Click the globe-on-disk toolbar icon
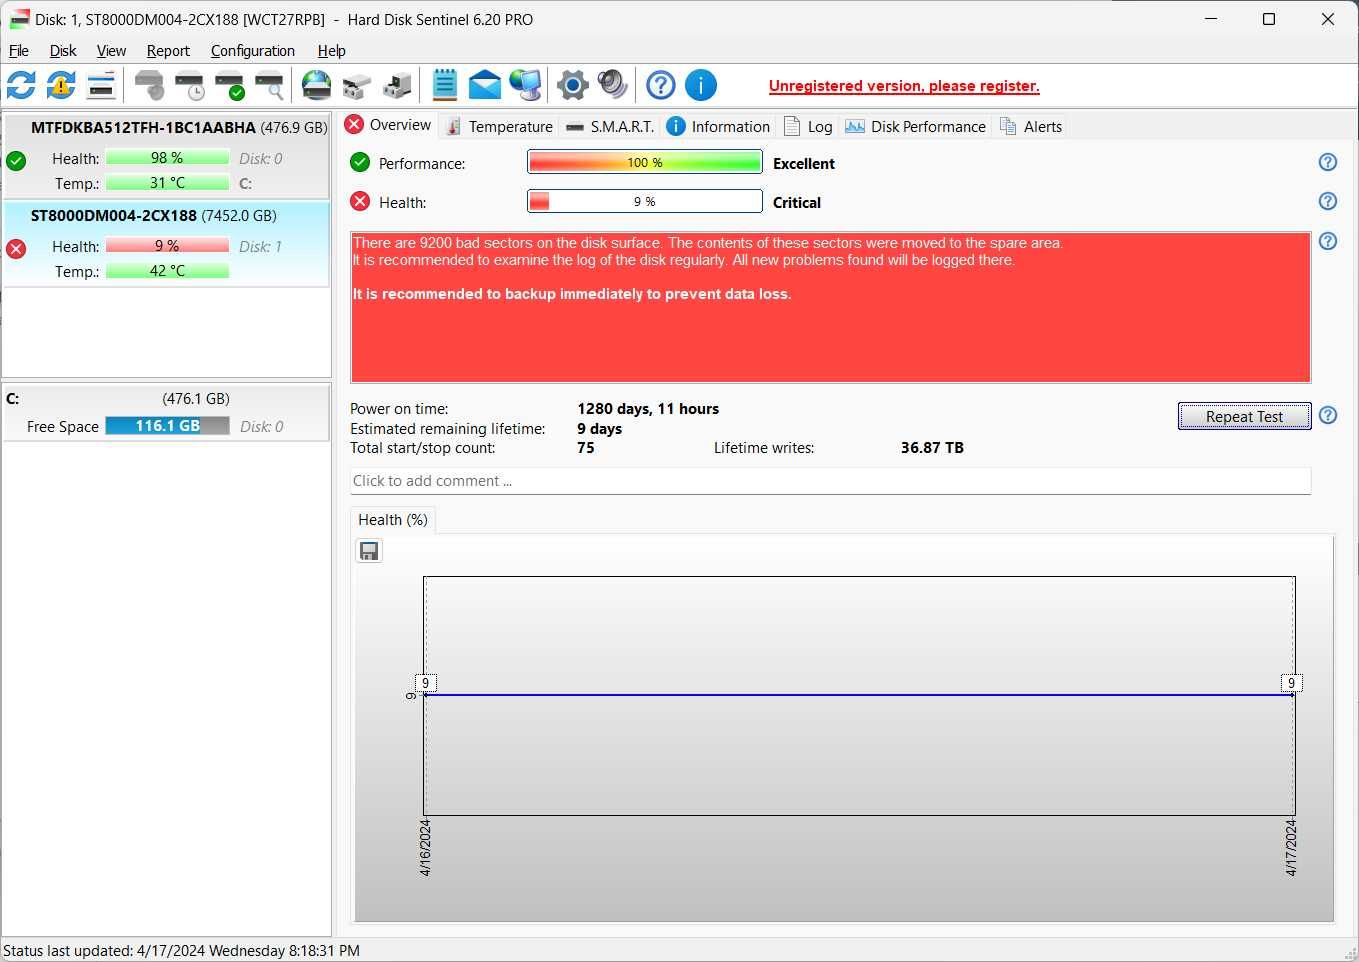 [317, 85]
